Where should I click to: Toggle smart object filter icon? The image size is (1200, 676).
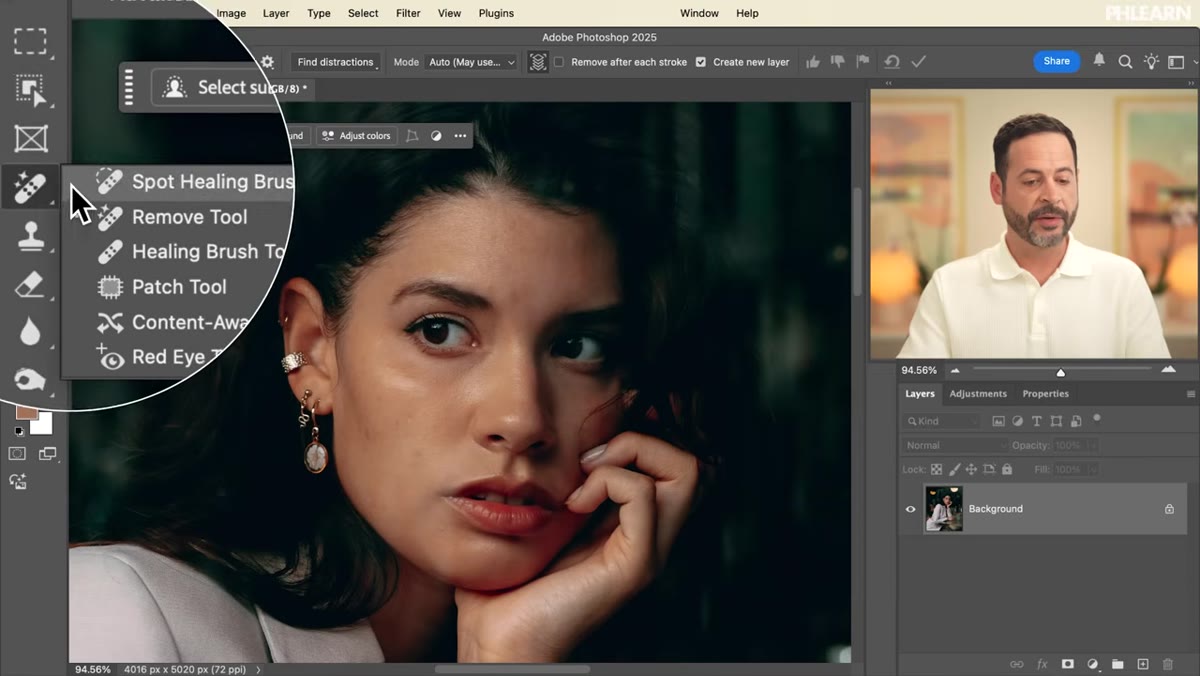[x=1076, y=421]
